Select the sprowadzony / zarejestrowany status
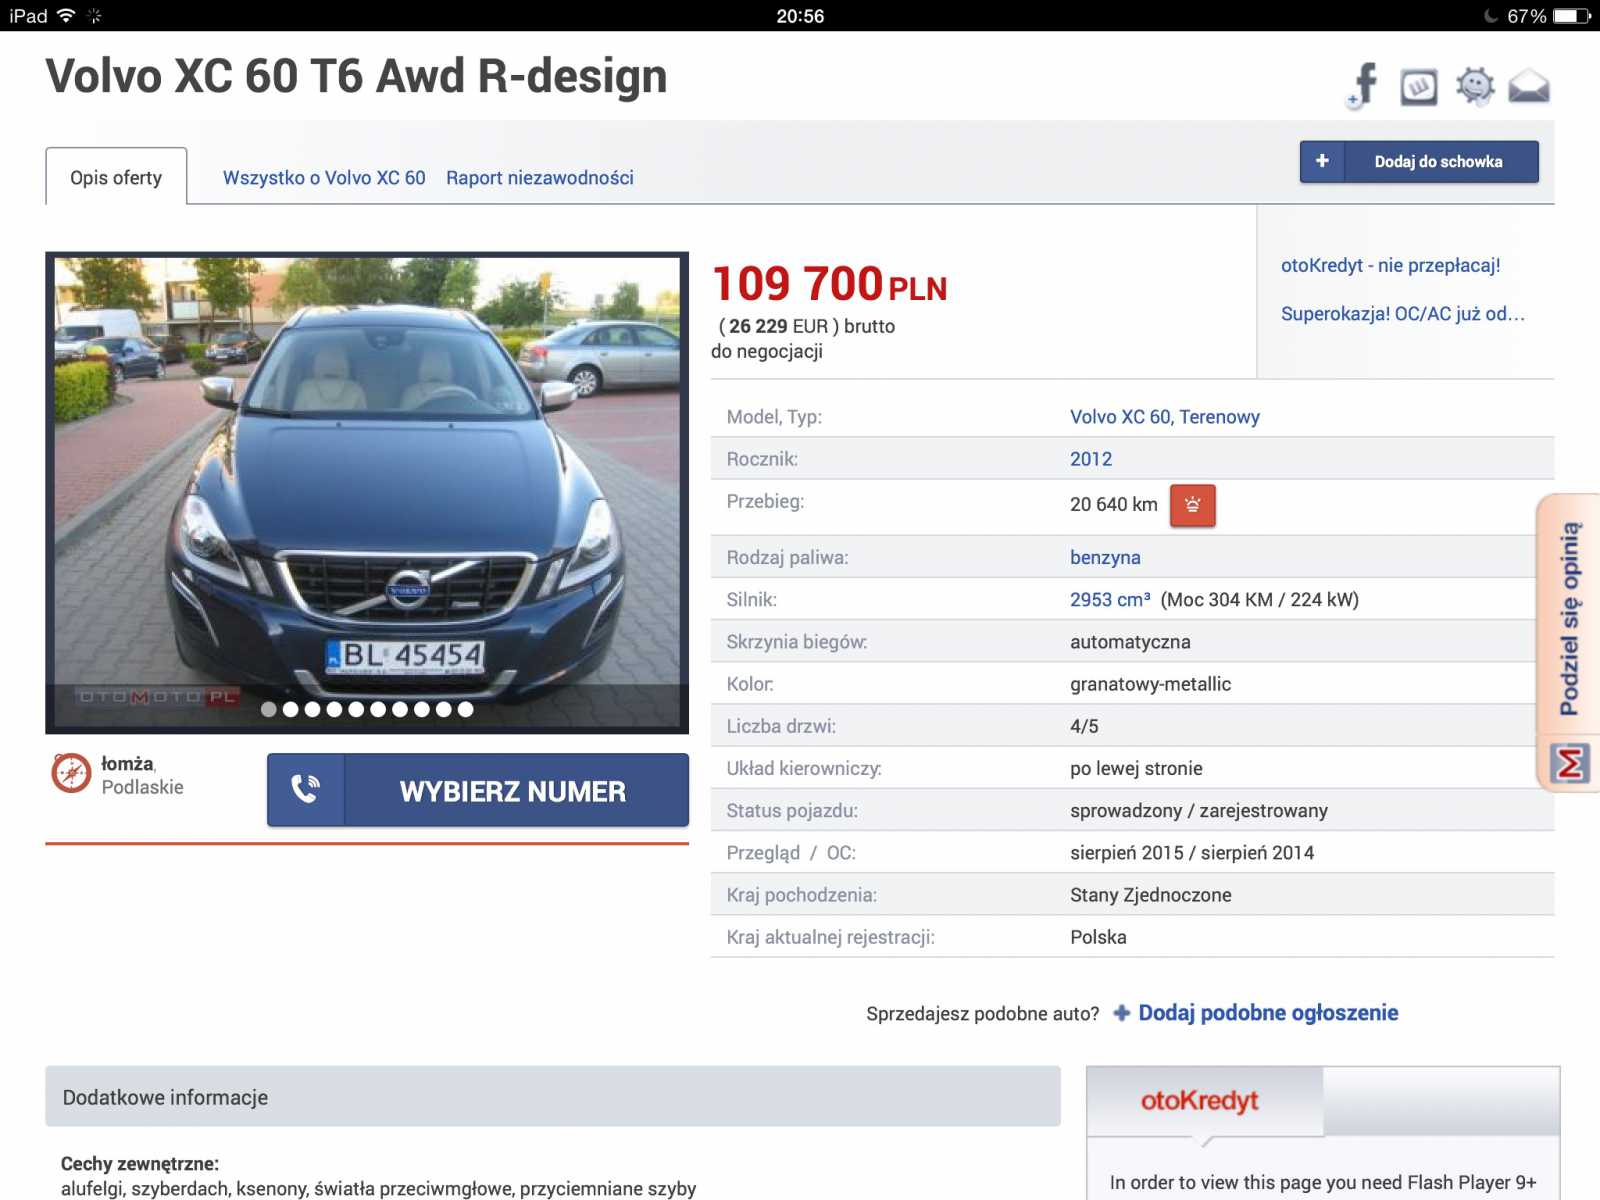 click(x=1199, y=811)
